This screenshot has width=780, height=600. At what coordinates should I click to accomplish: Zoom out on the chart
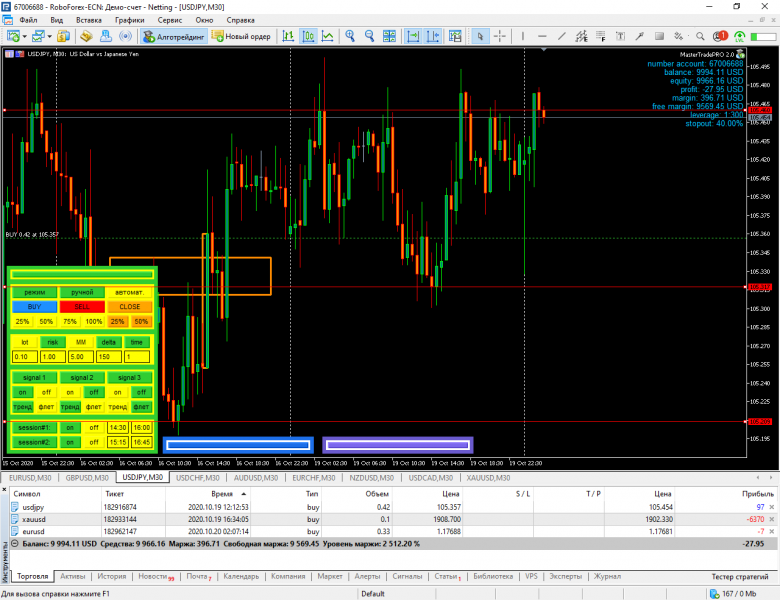click(x=370, y=36)
